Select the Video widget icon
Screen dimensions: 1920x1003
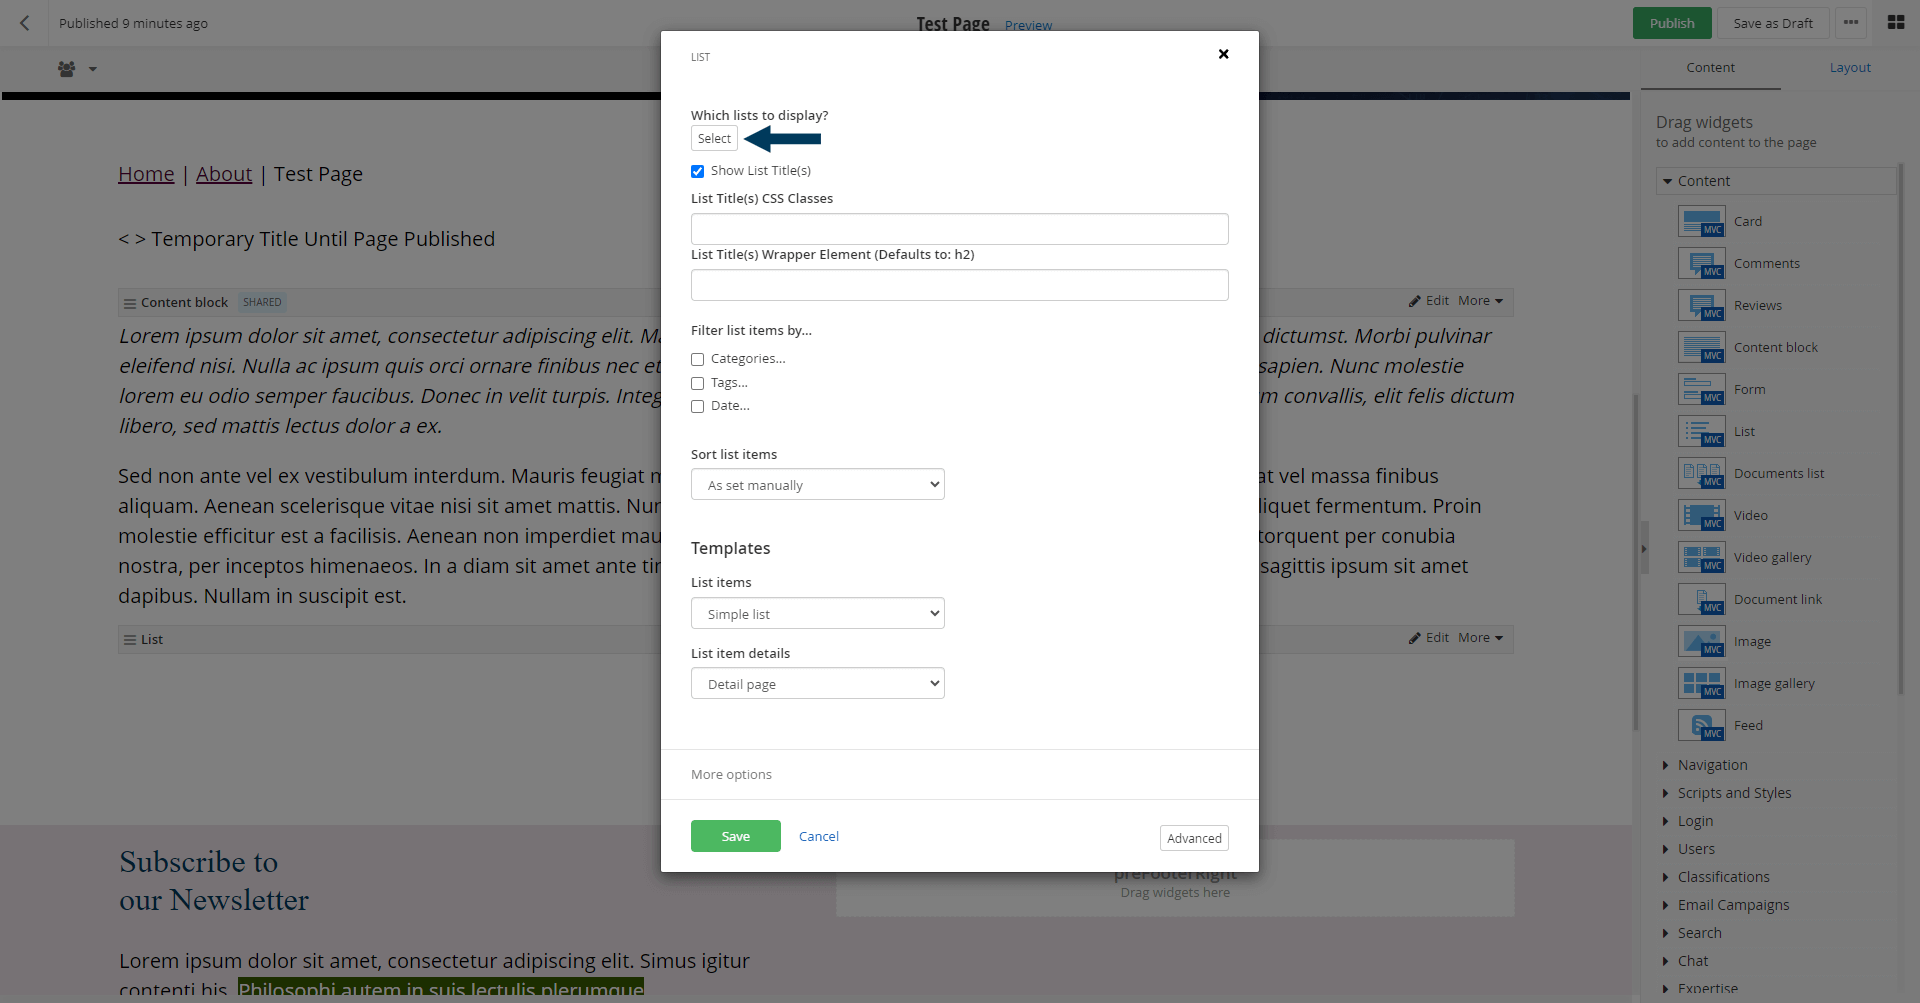[1701, 515]
